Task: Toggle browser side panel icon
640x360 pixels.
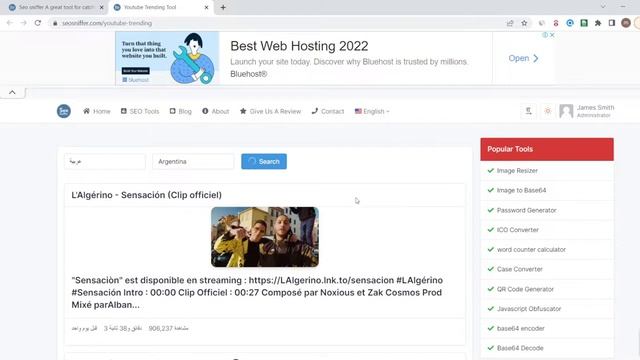Action: pos(612,23)
